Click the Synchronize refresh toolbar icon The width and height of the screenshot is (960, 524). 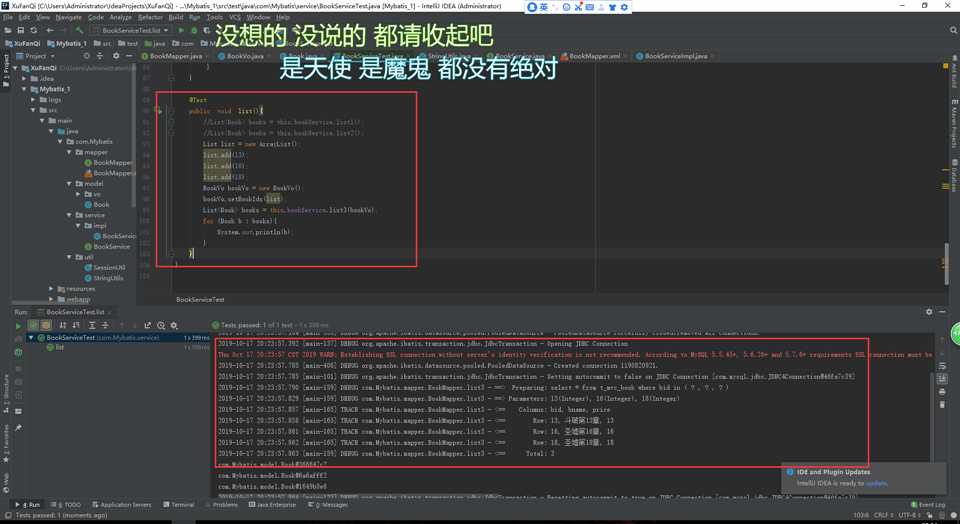(x=34, y=30)
